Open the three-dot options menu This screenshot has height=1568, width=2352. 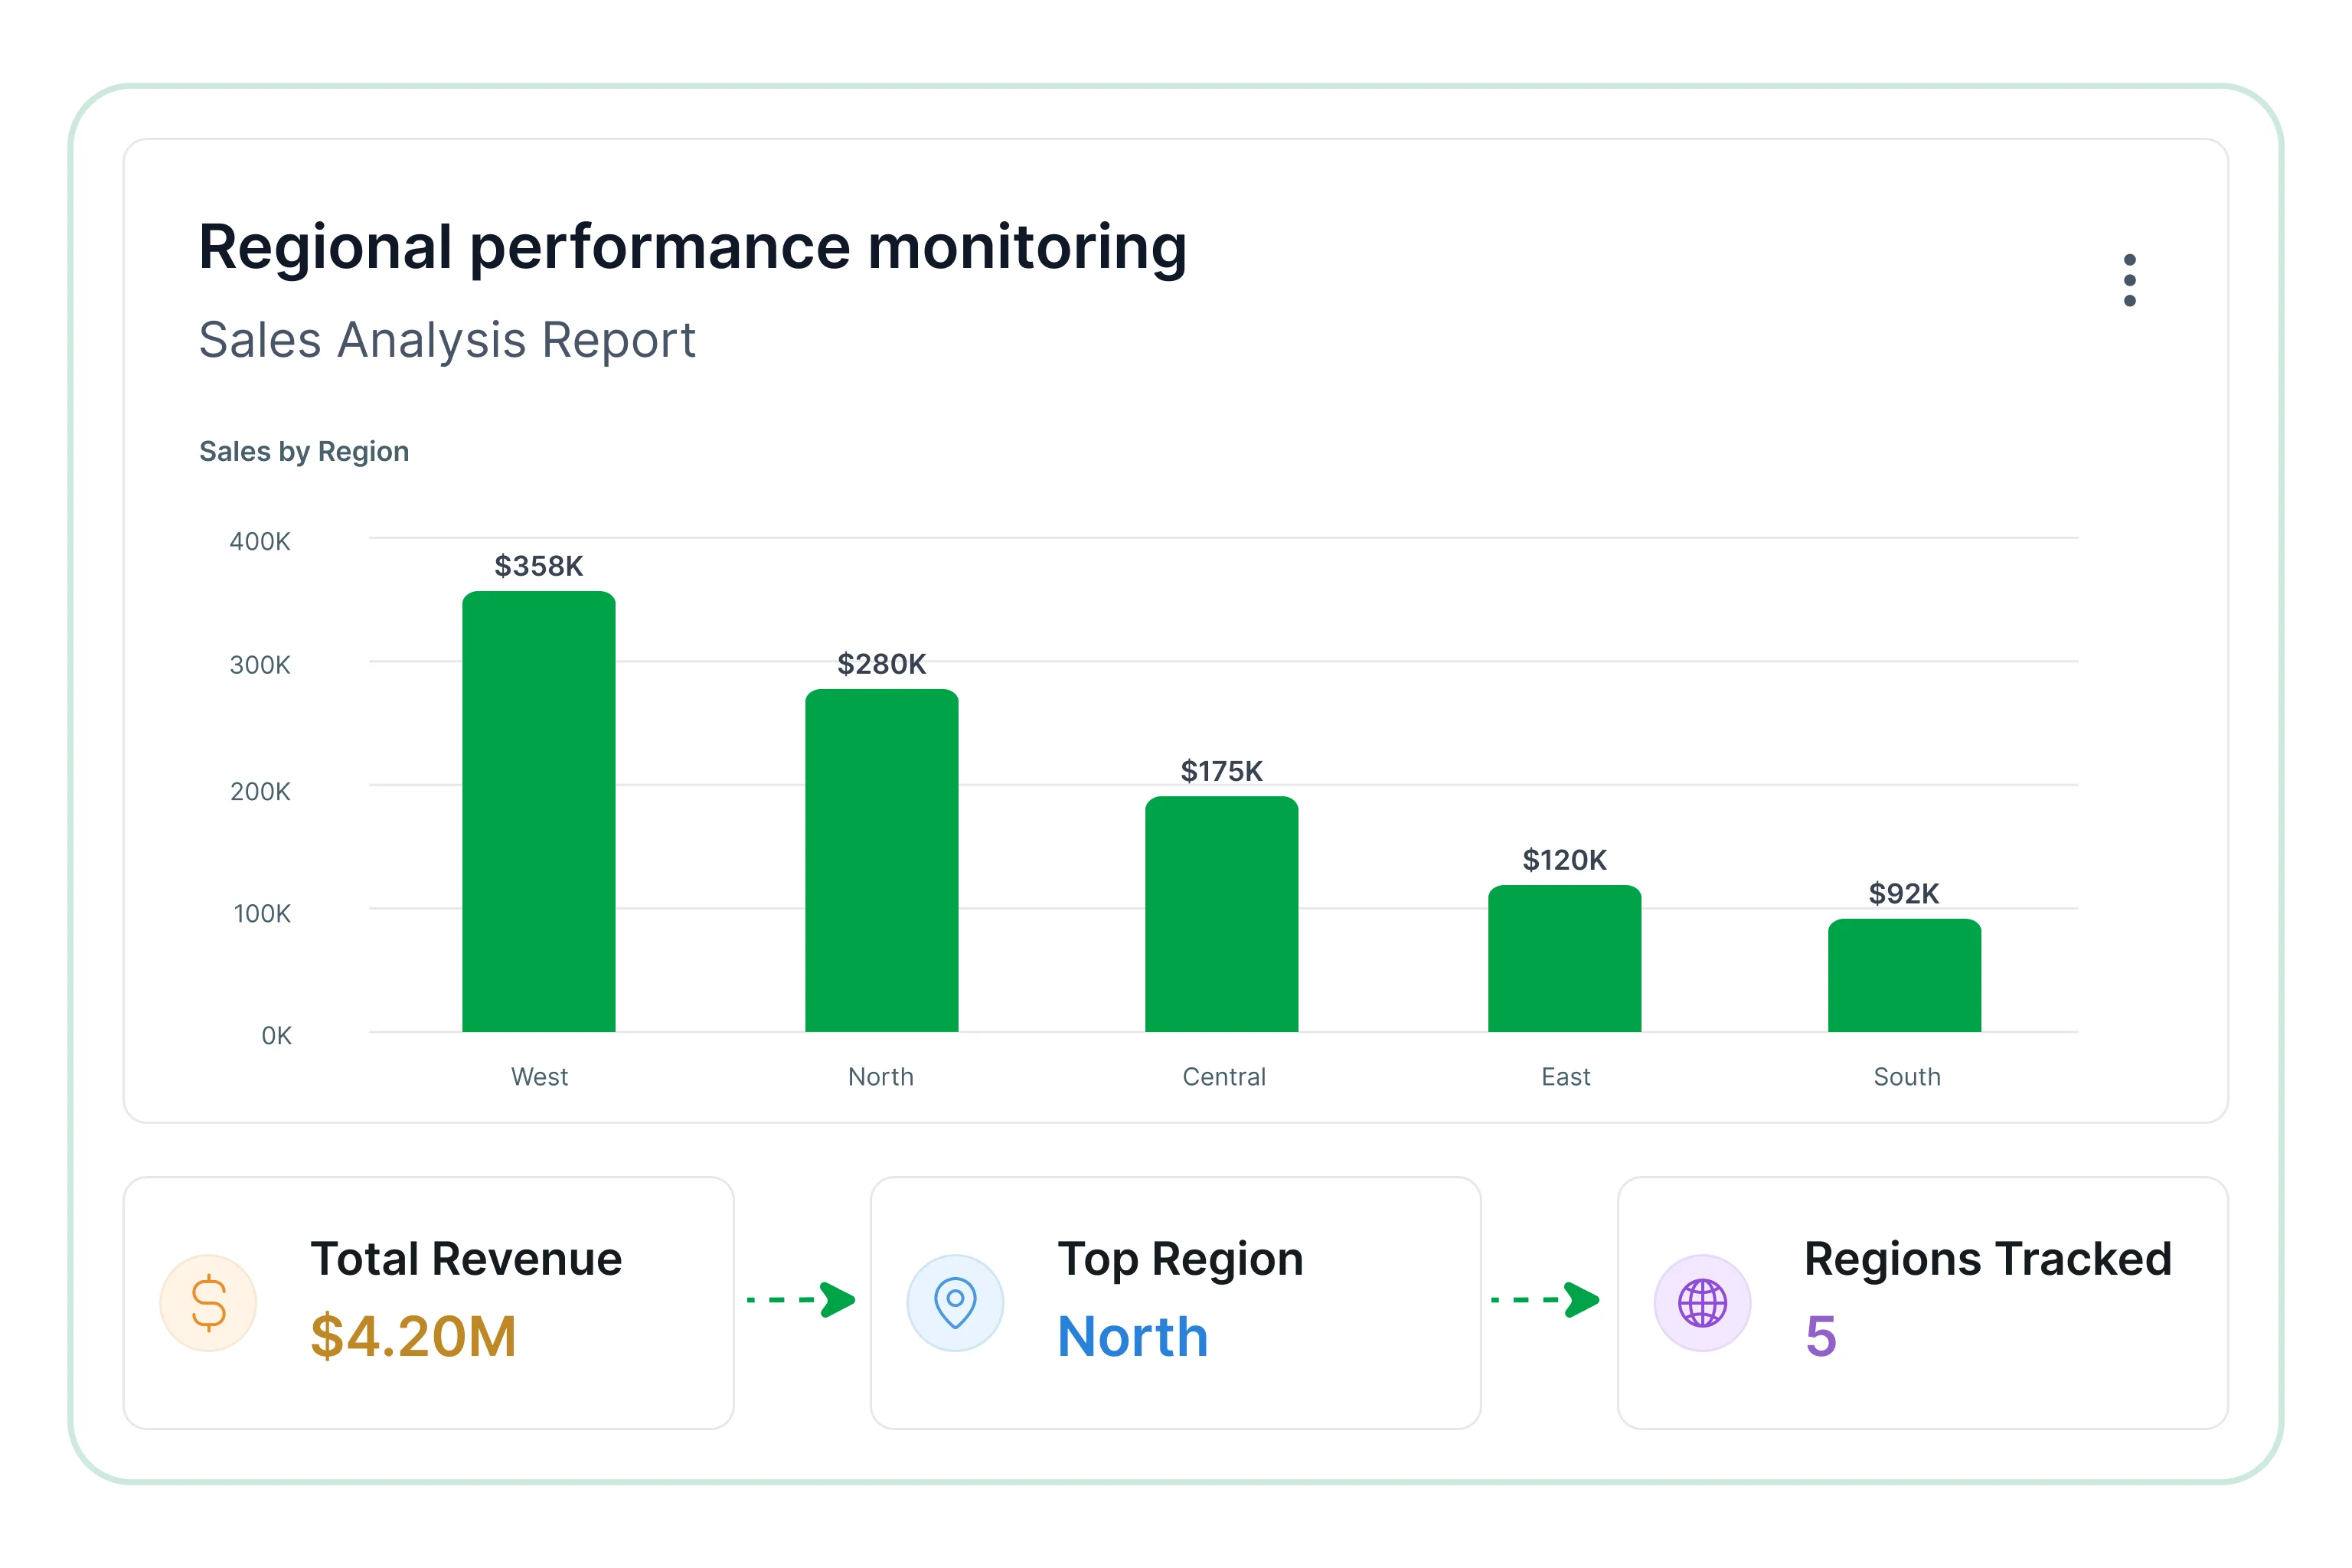point(2130,280)
